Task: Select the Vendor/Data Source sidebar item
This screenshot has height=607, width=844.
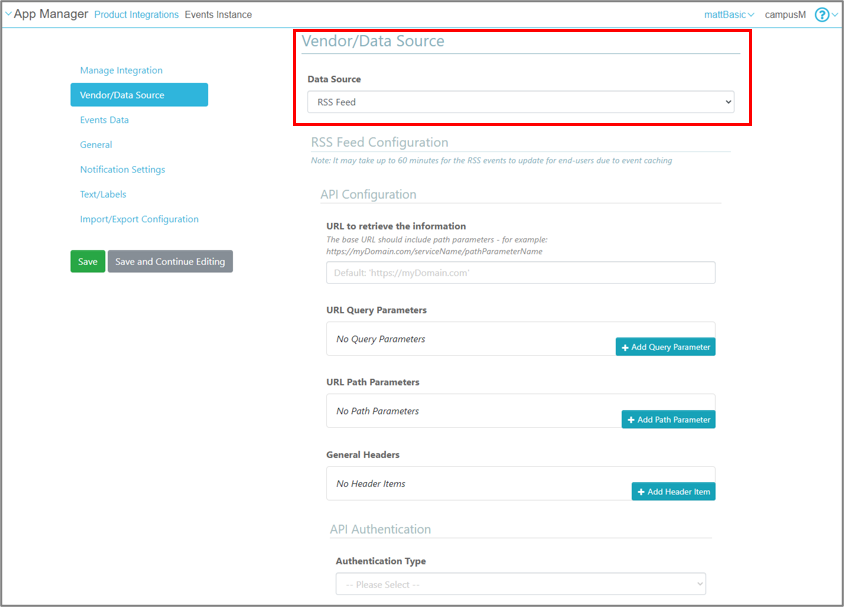Action: click(139, 95)
